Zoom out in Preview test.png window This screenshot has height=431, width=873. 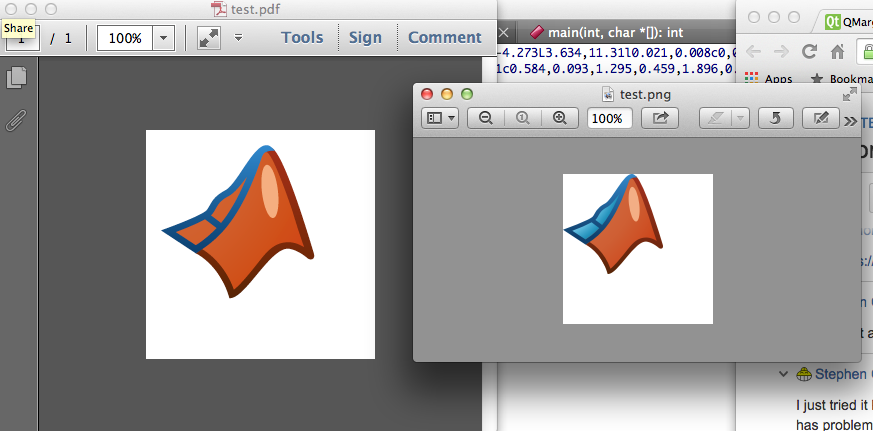coord(485,118)
